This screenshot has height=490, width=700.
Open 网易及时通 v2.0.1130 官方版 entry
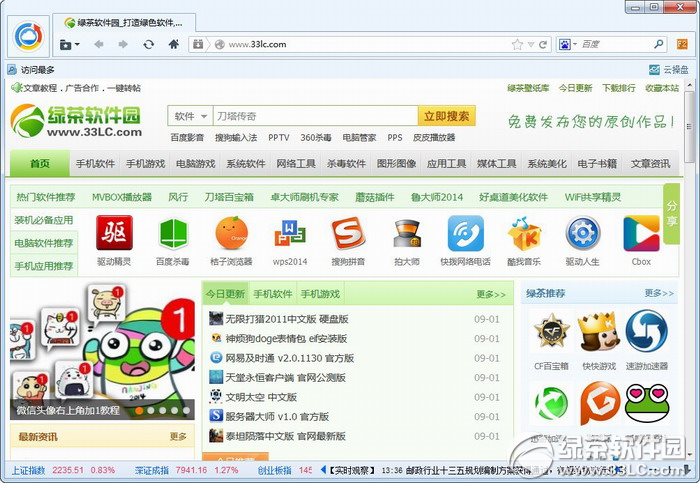coord(289,358)
